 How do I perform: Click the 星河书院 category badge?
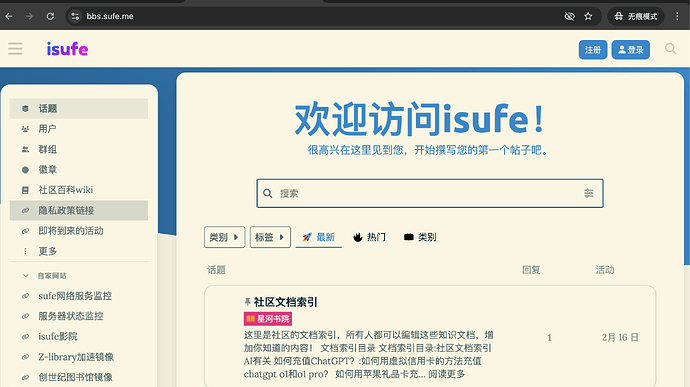(x=268, y=319)
